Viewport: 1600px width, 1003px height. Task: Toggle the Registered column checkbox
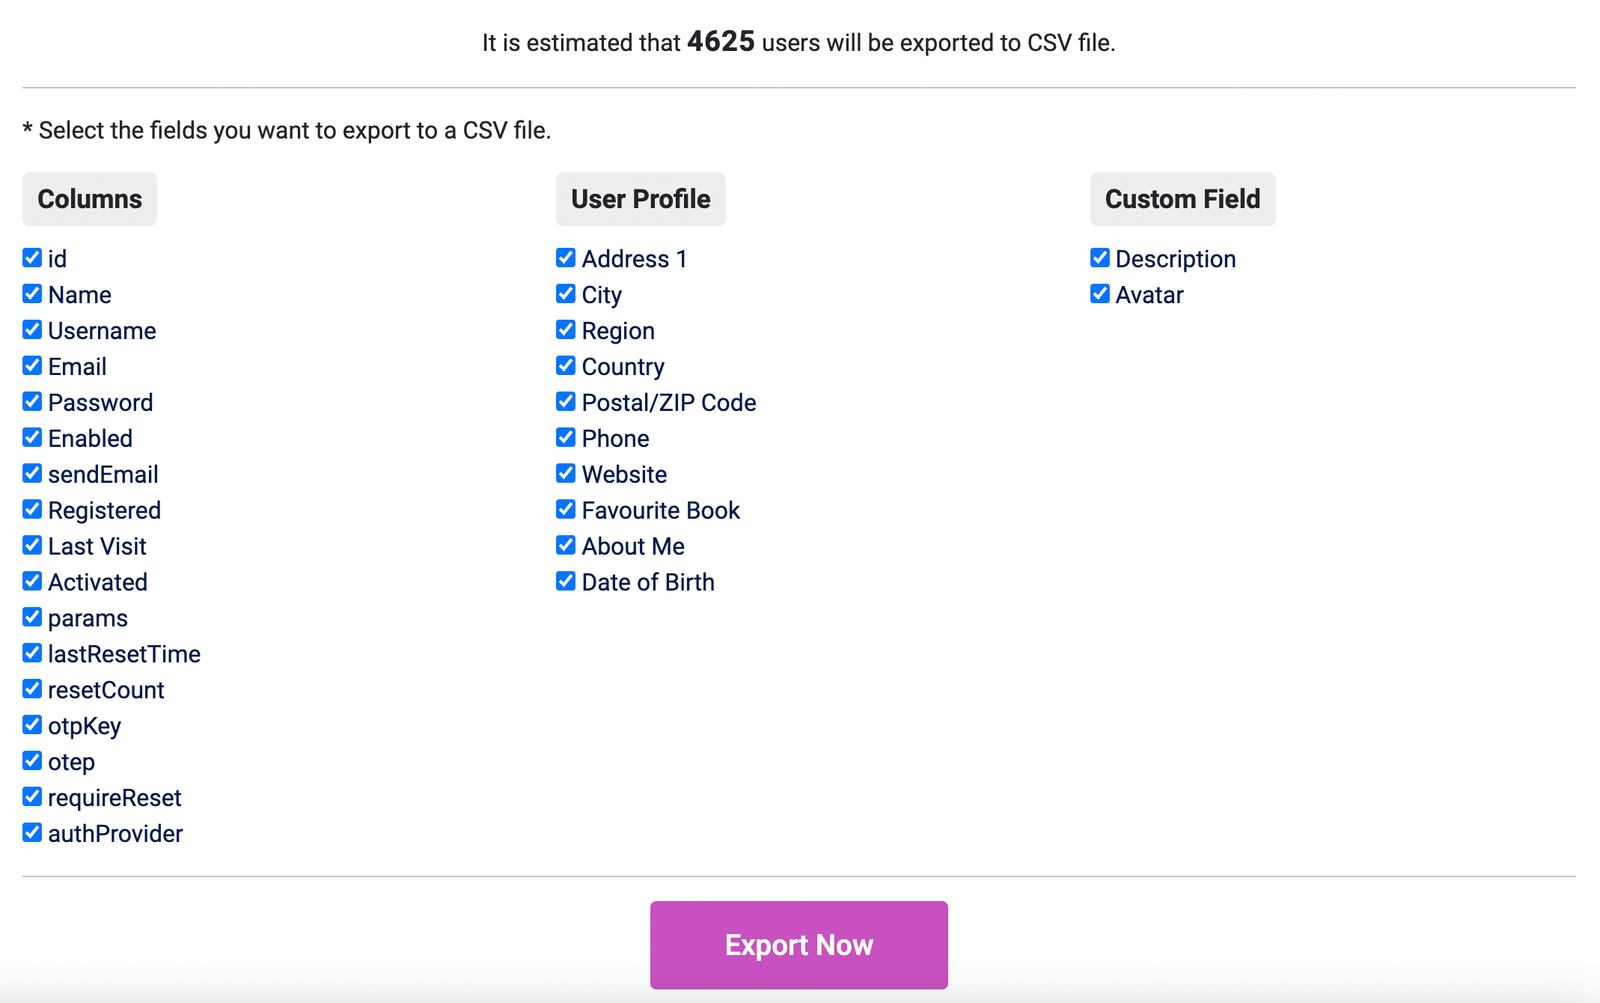31,508
